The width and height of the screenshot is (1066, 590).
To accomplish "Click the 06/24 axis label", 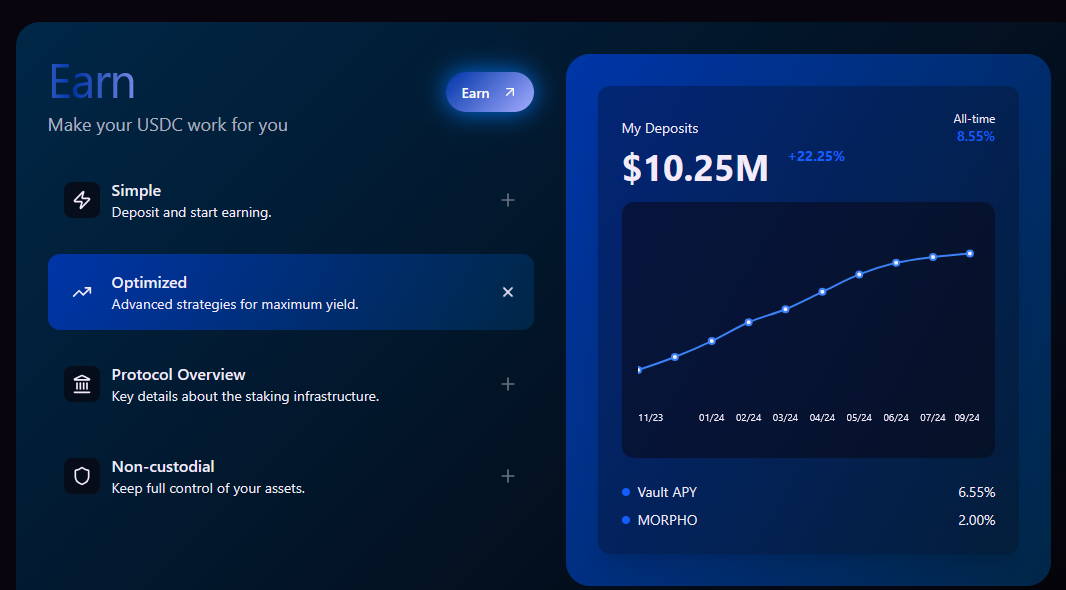I will tap(896, 417).
